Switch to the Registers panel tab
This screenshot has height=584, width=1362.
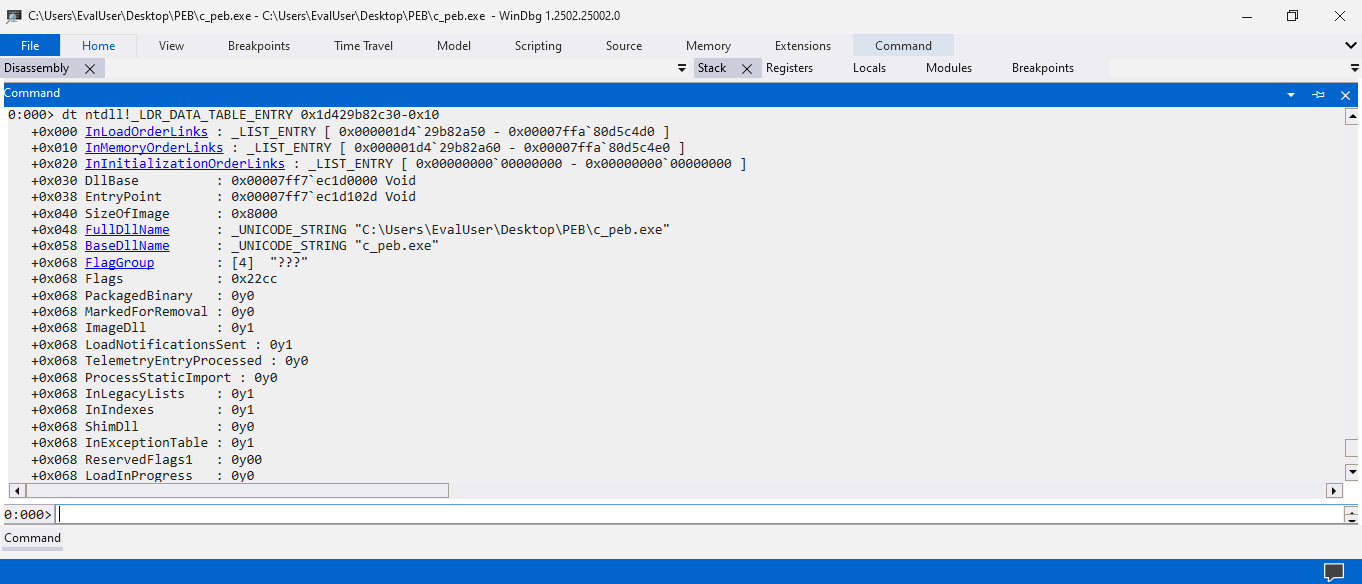789,68
